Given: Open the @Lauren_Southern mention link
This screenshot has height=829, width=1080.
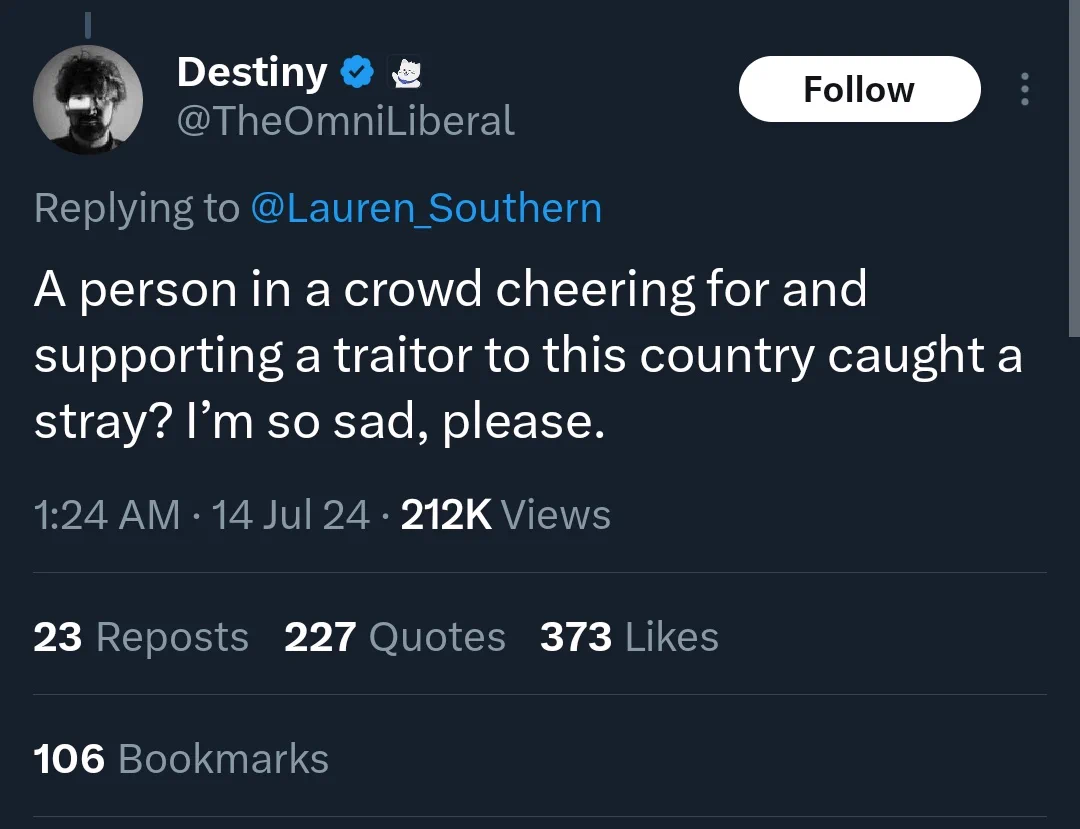Looking at the screenshot, I should 426,208.
